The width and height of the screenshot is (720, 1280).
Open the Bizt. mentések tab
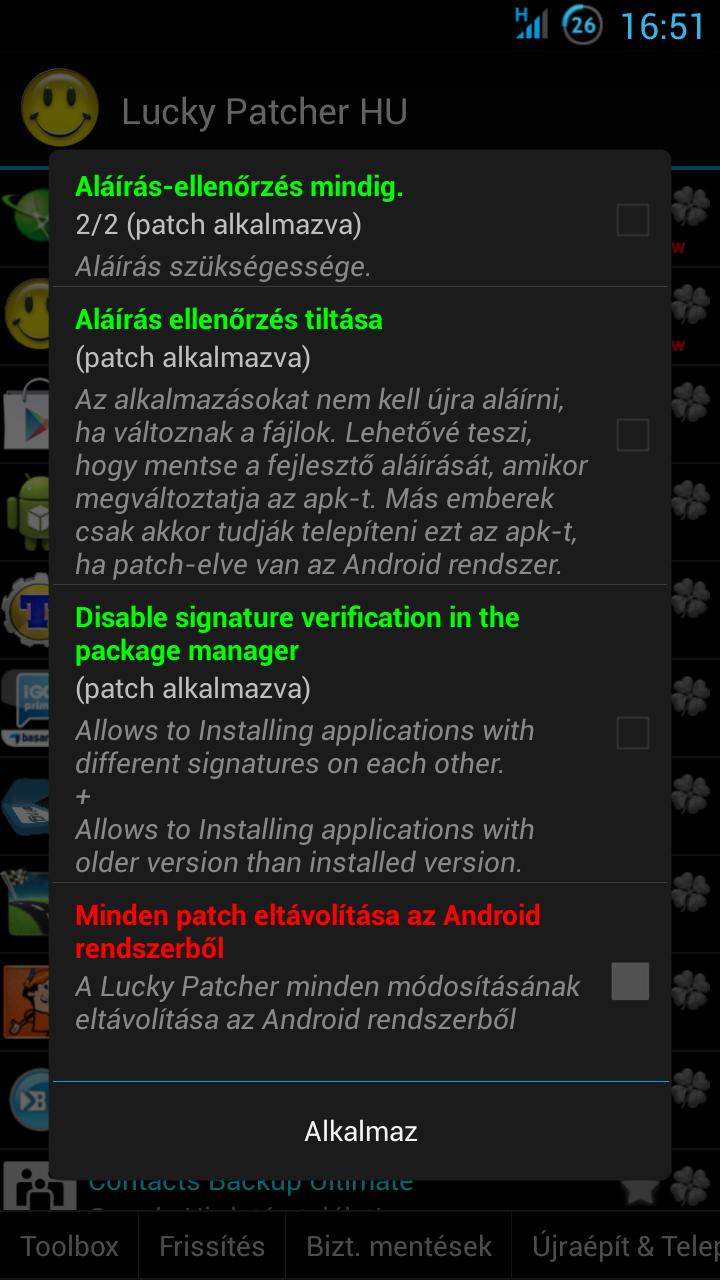point(399,1246)
